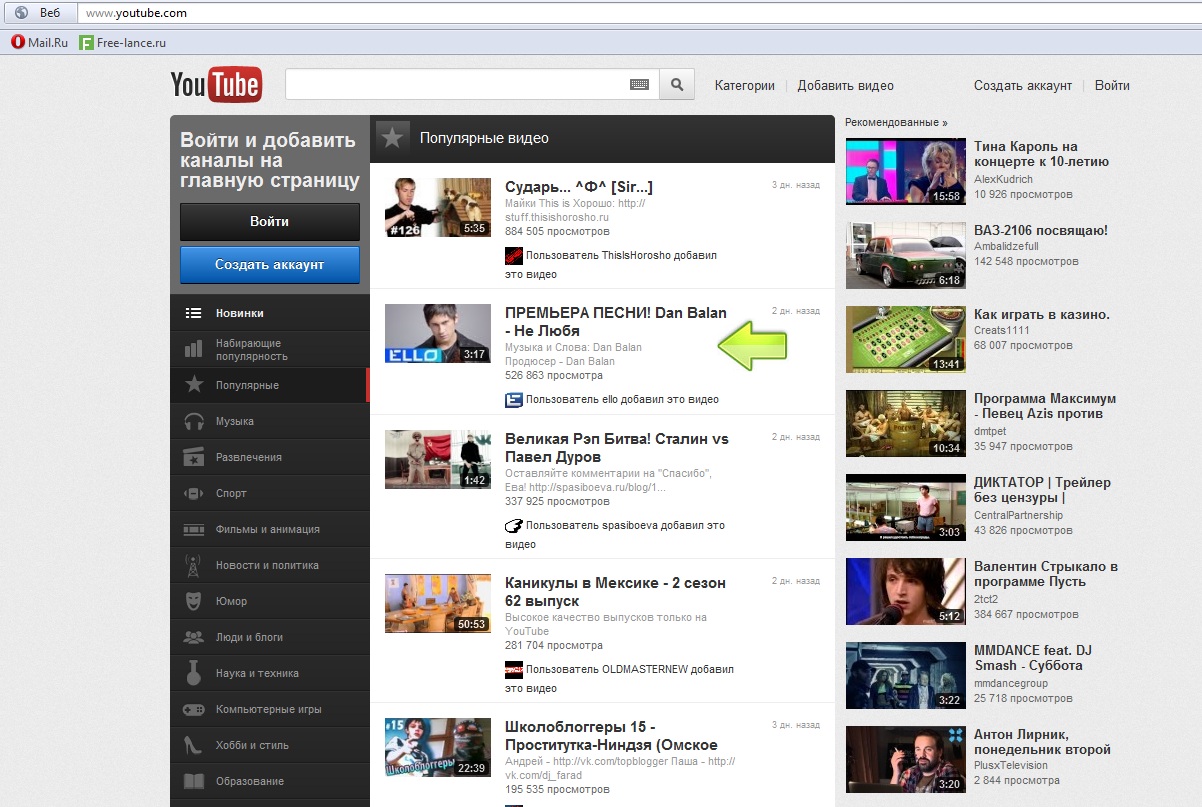Click the Войти button in left panel
This screenshot has height=807, width=1202.
tap(270, 222)
